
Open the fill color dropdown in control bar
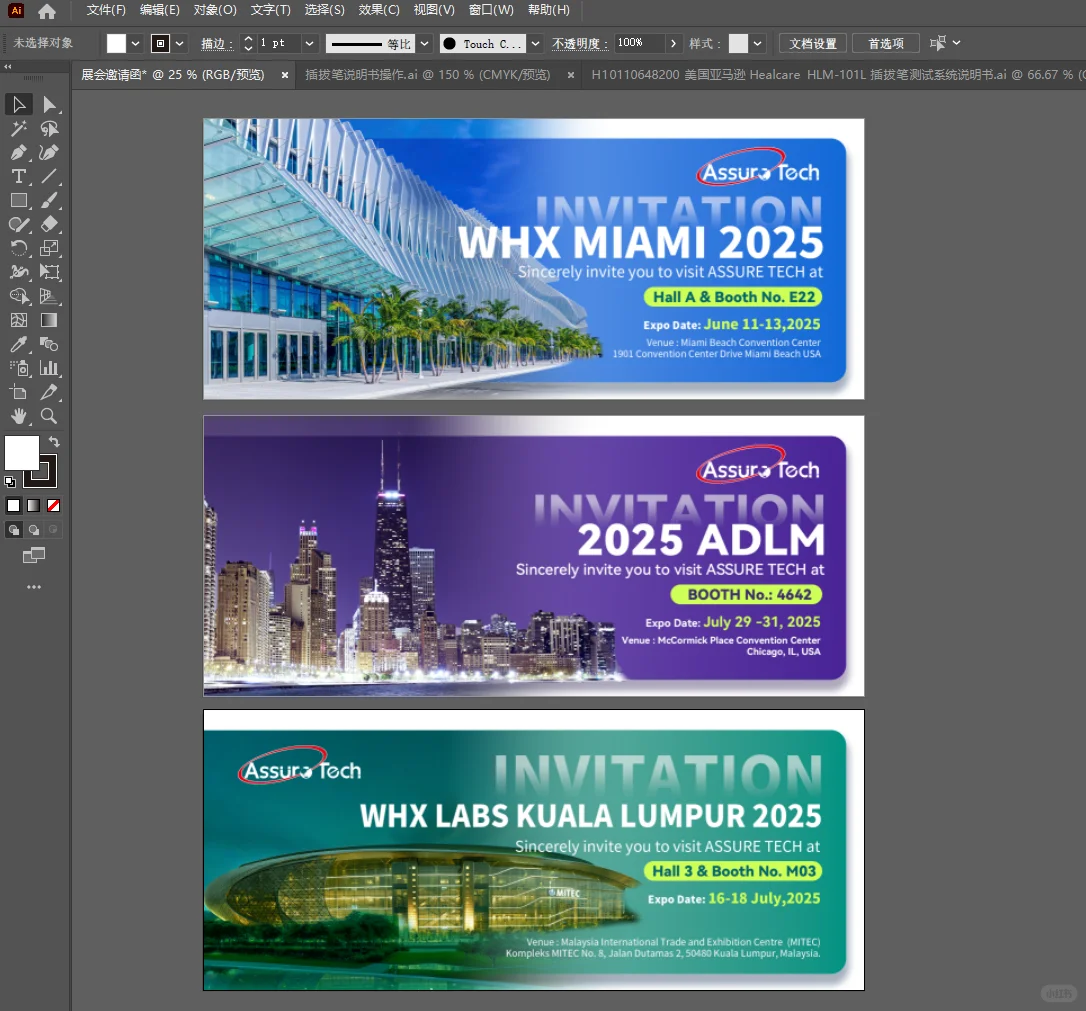tap(135, 44)
